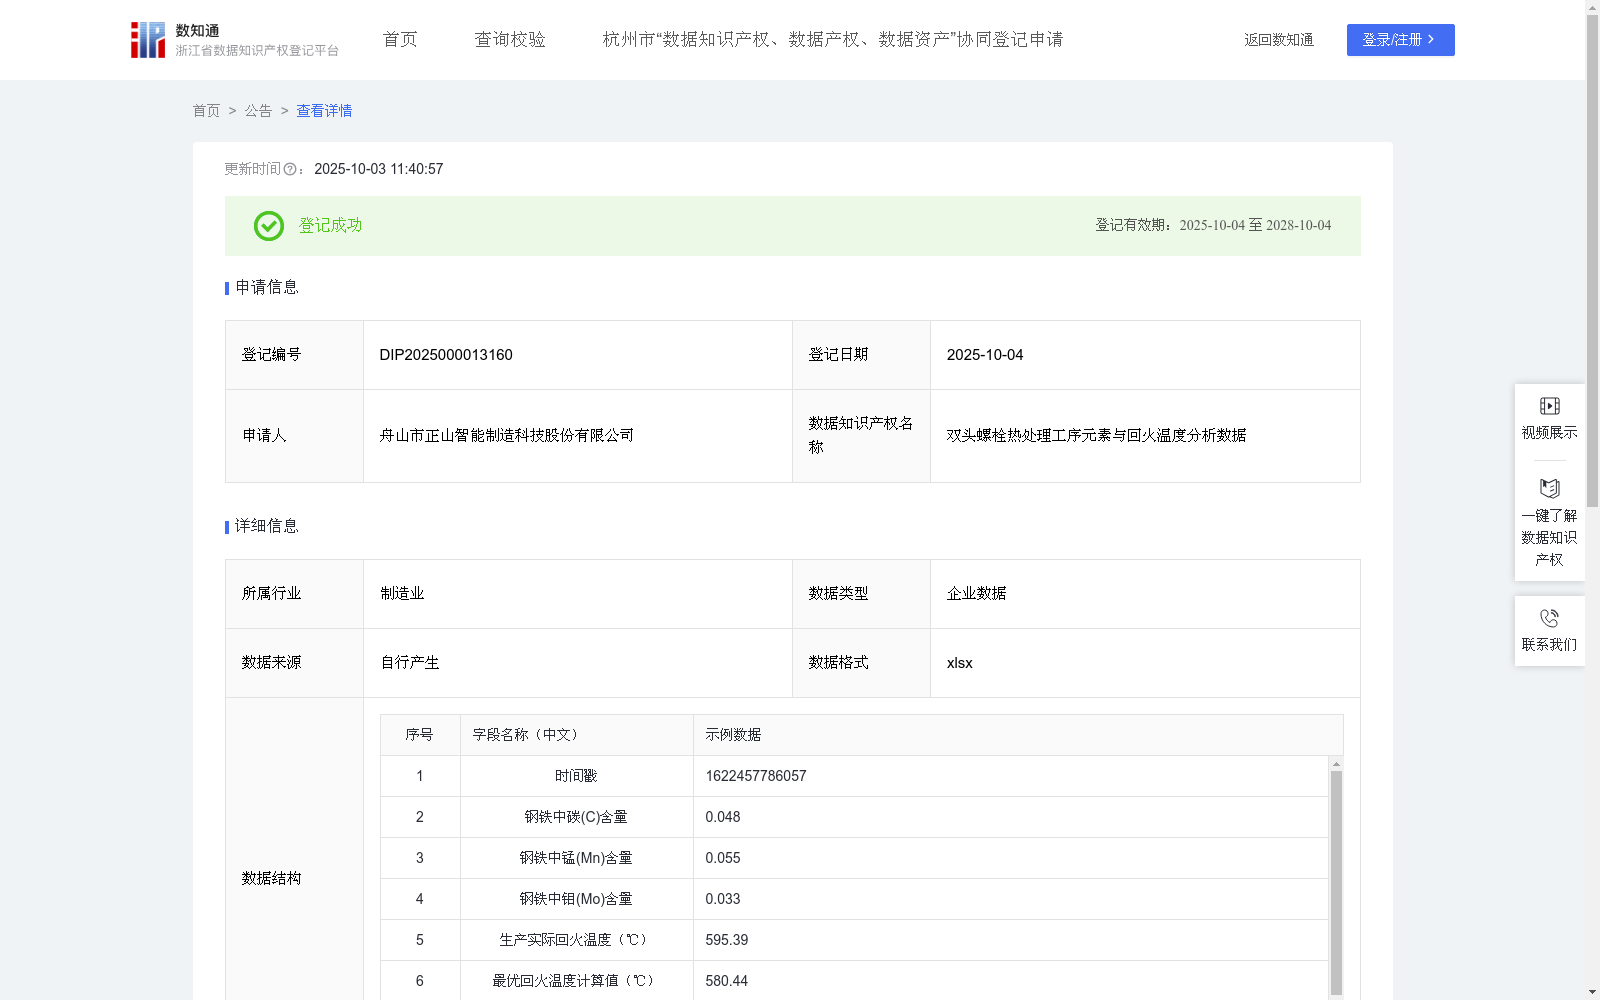Click 公告 in the breadcrumb

[x=258, y=111]
